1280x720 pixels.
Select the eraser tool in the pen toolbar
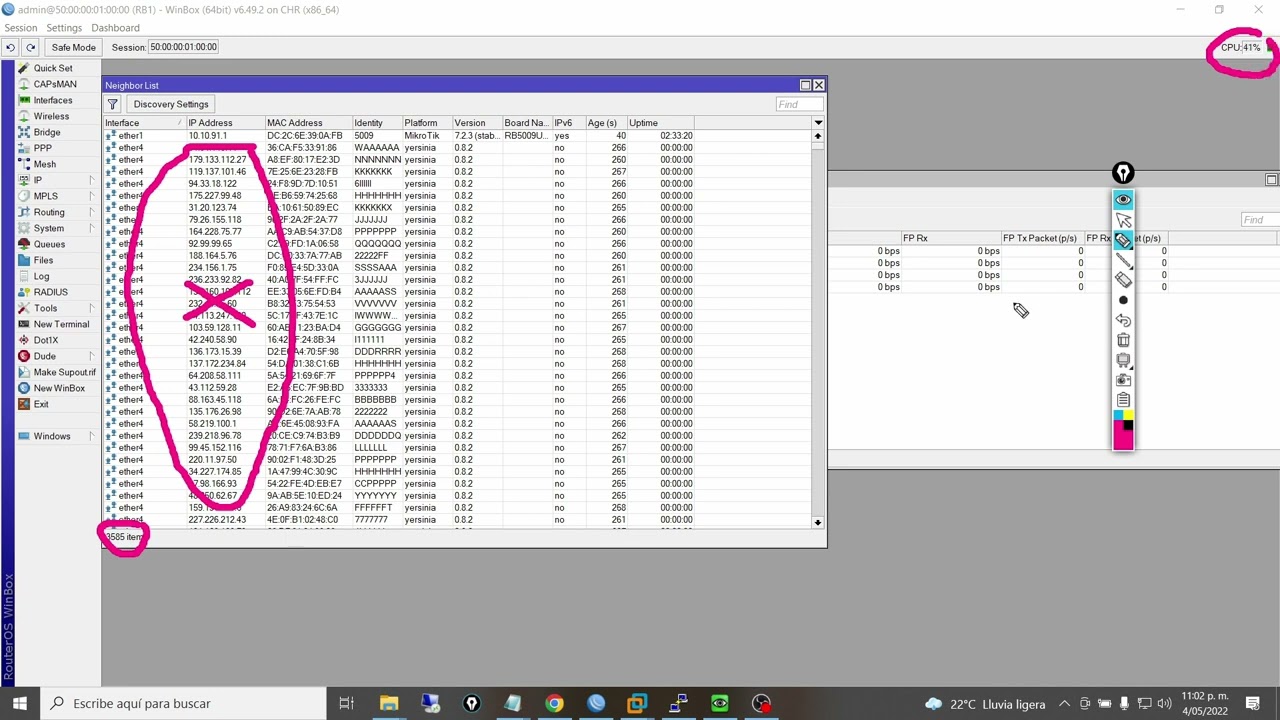click(x=1123, y=280)
